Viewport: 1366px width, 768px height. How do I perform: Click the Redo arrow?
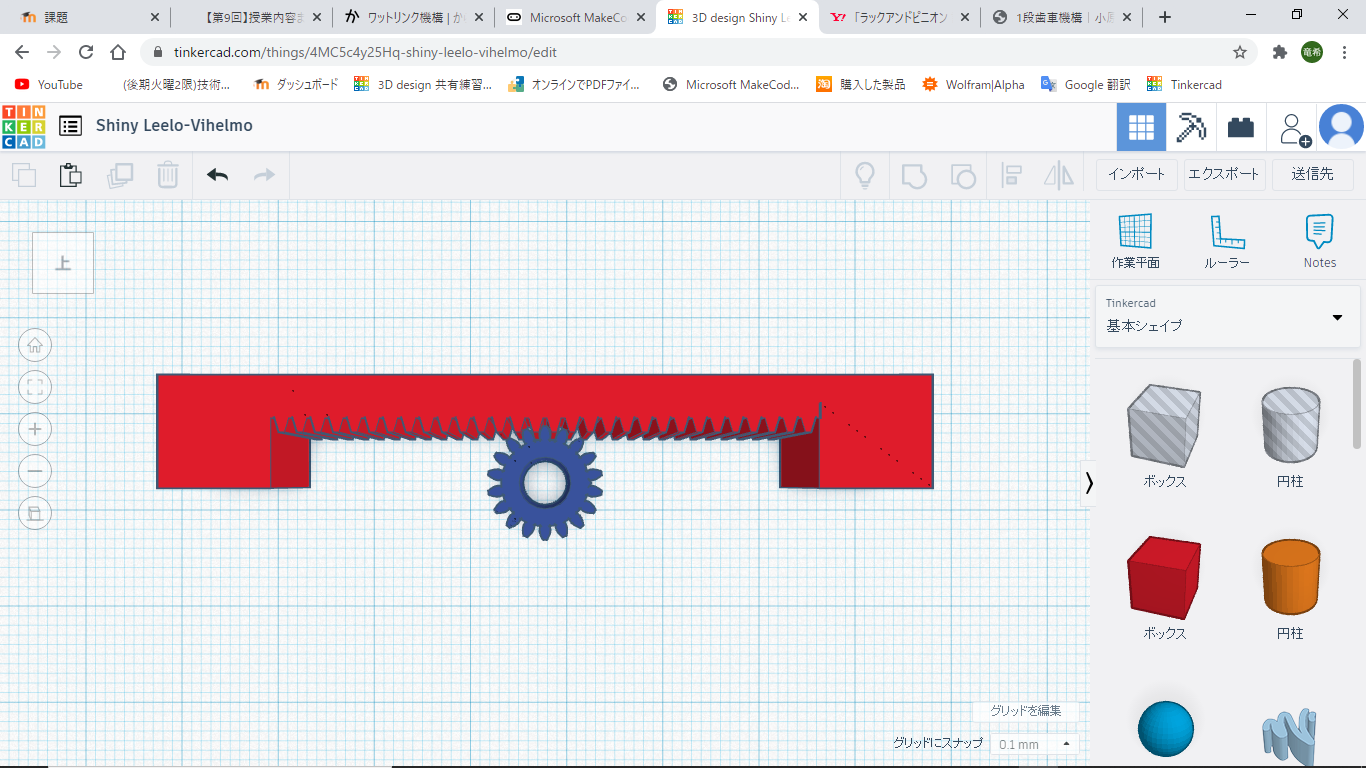point(264,175)
